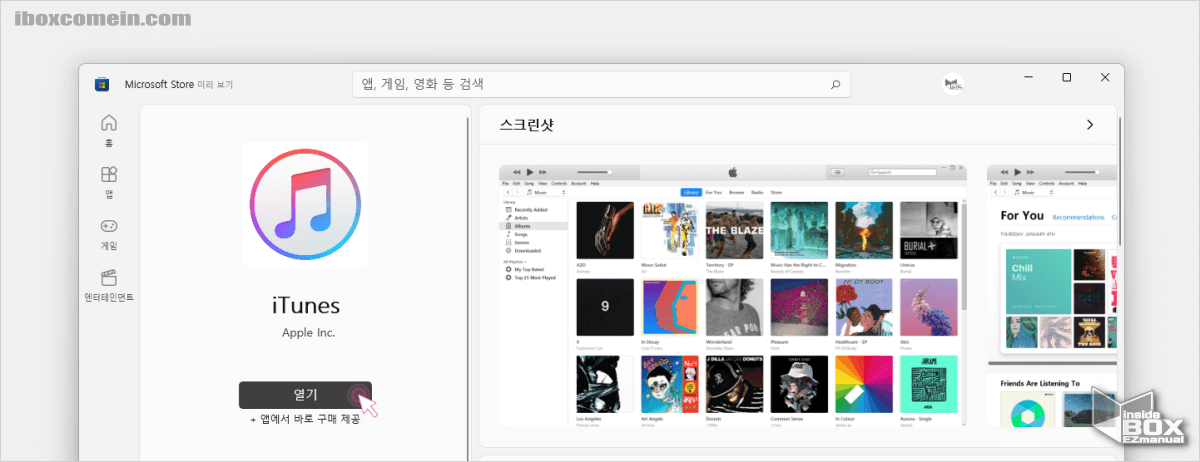The image size is (1200, 462).
Task: Open the user account avatar
Action: click(x=953, y=84)
